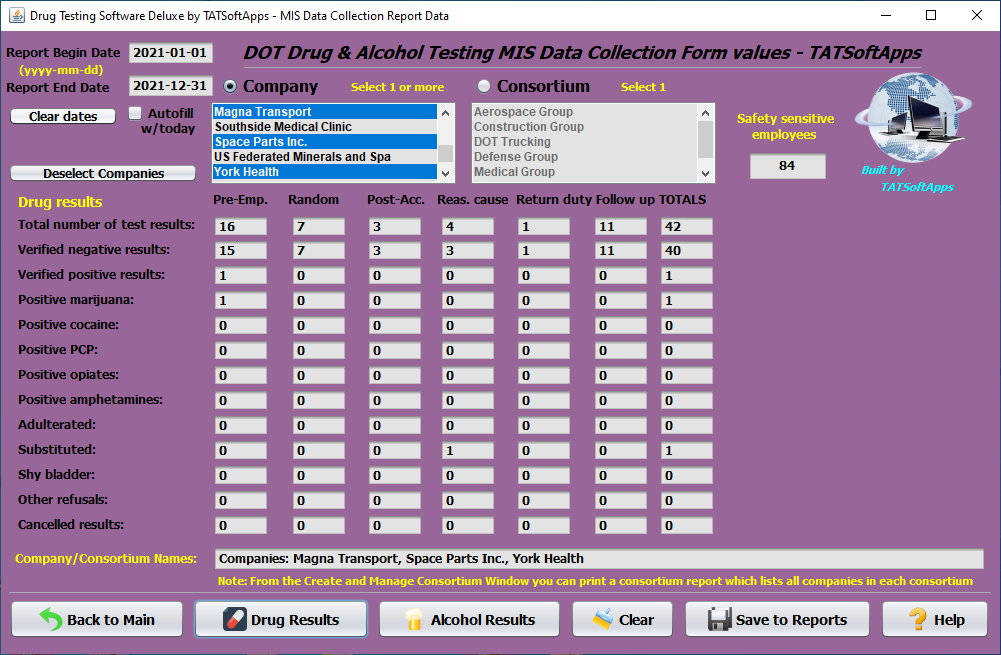The width and height of the screenshot is (1001, 655).
Task: Click Return duty total test results field
Action: tap(543, 226)
